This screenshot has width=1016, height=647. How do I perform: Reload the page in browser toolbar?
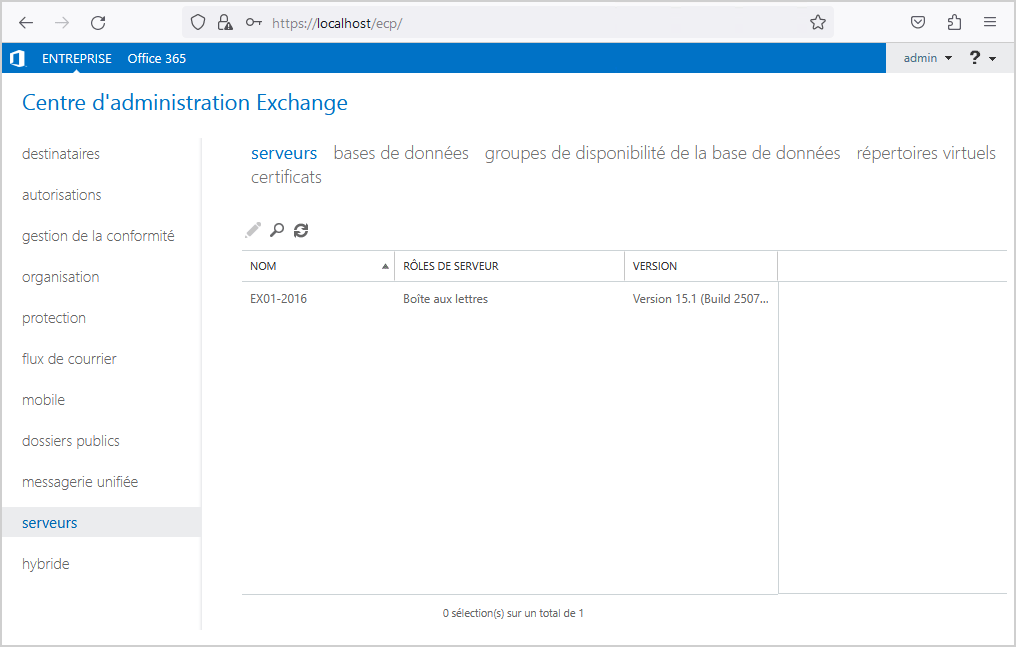(x=98, y=22)
